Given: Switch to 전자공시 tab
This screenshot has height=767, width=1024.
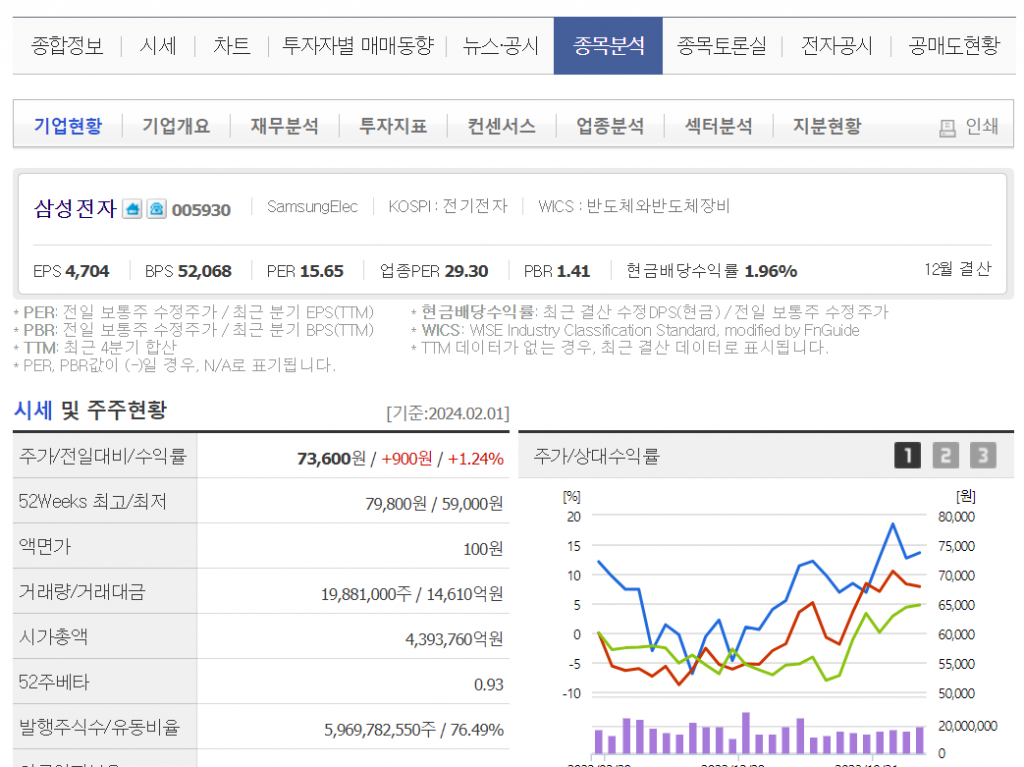Looking at the screenshot, I should pyautogui.click(x=837, y=46).
